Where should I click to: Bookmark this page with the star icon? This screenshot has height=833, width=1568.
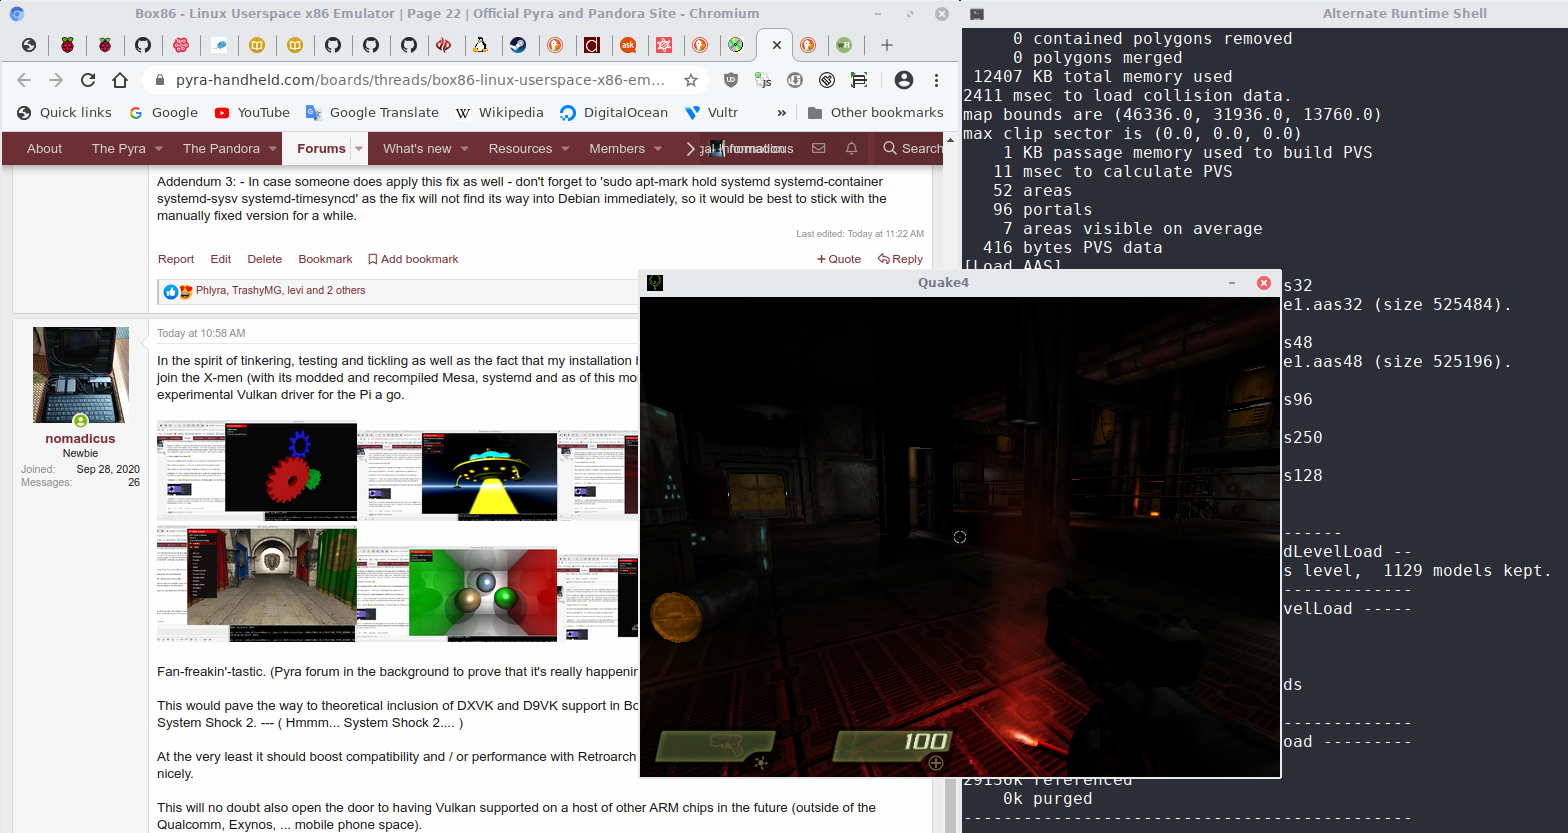(691, 80)
